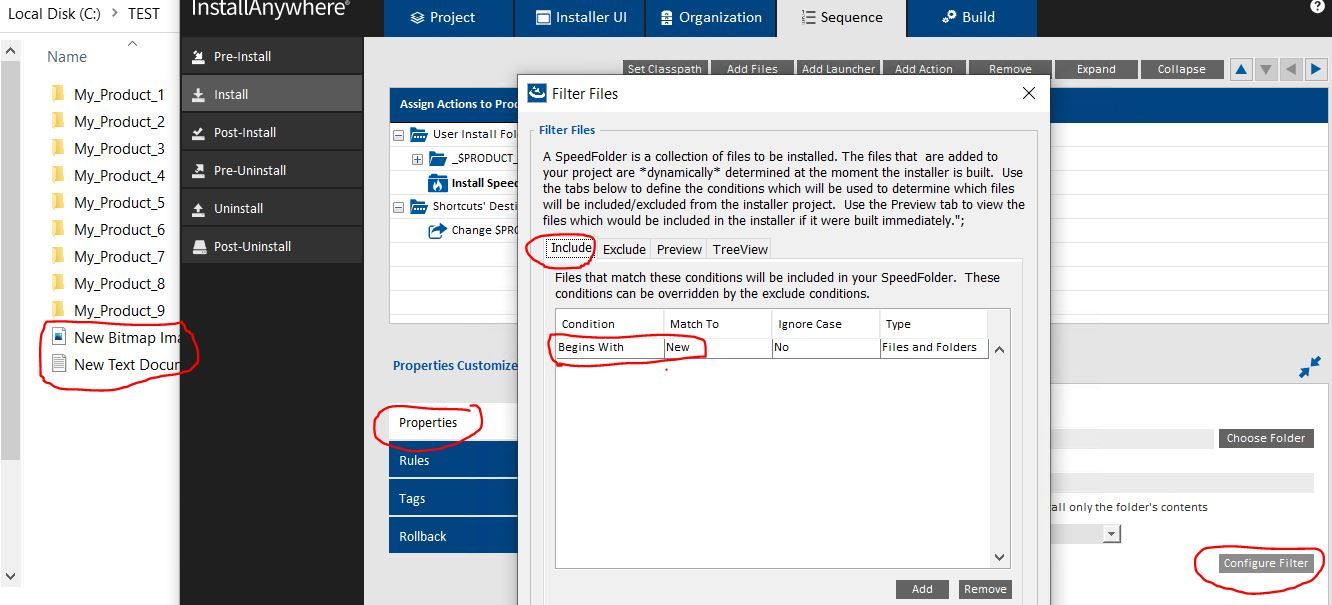1332x605 pixels.
Task: Select the Sequence tab
Action: 841,18
